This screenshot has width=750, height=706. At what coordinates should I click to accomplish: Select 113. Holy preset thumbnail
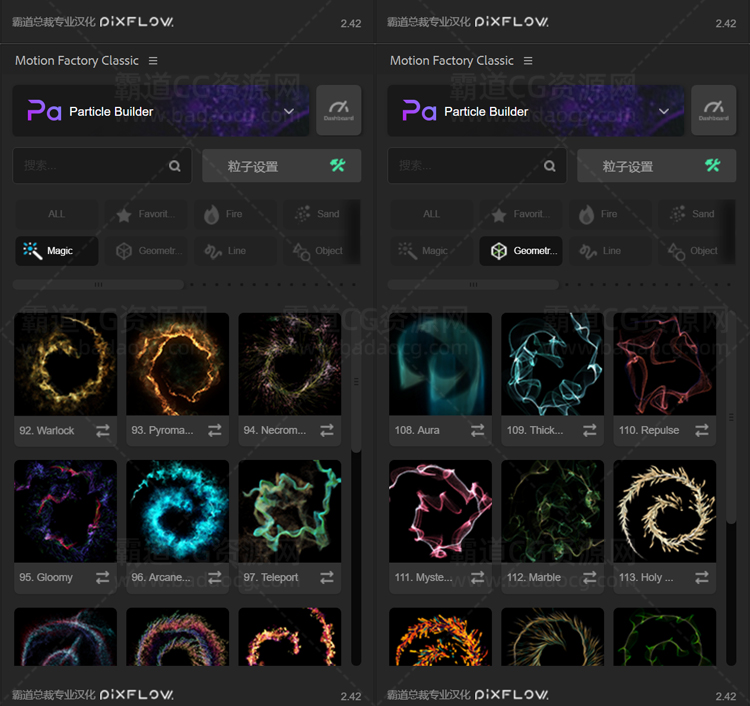(x=665, y=511)
